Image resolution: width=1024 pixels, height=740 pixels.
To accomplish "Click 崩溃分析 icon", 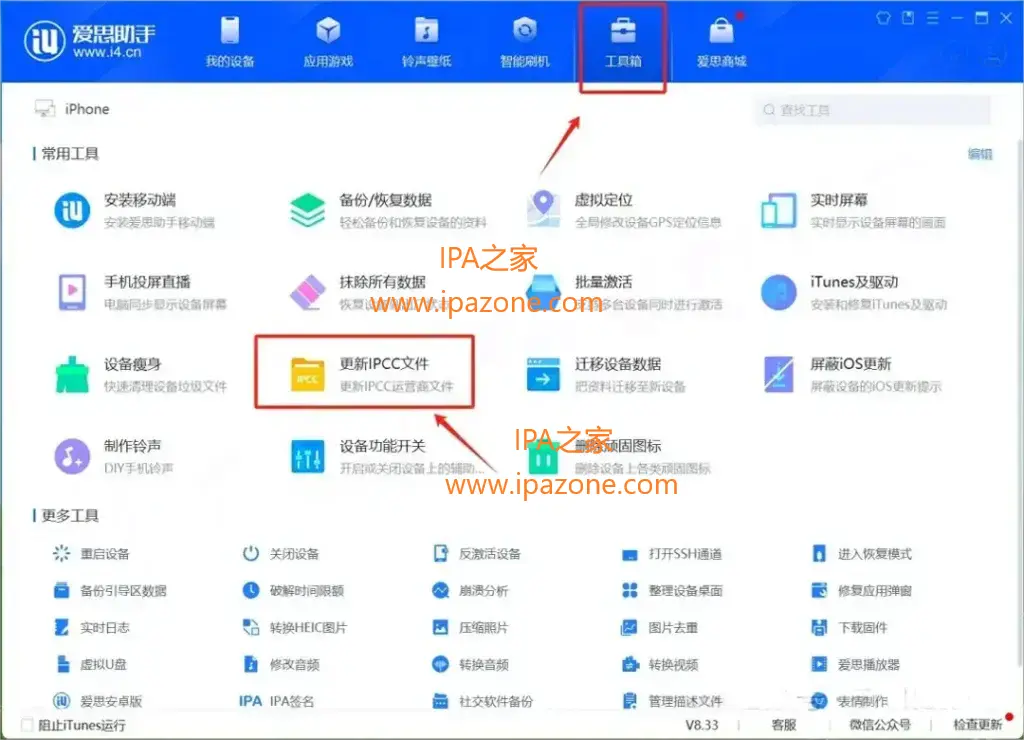I will (x=441, y=590).
